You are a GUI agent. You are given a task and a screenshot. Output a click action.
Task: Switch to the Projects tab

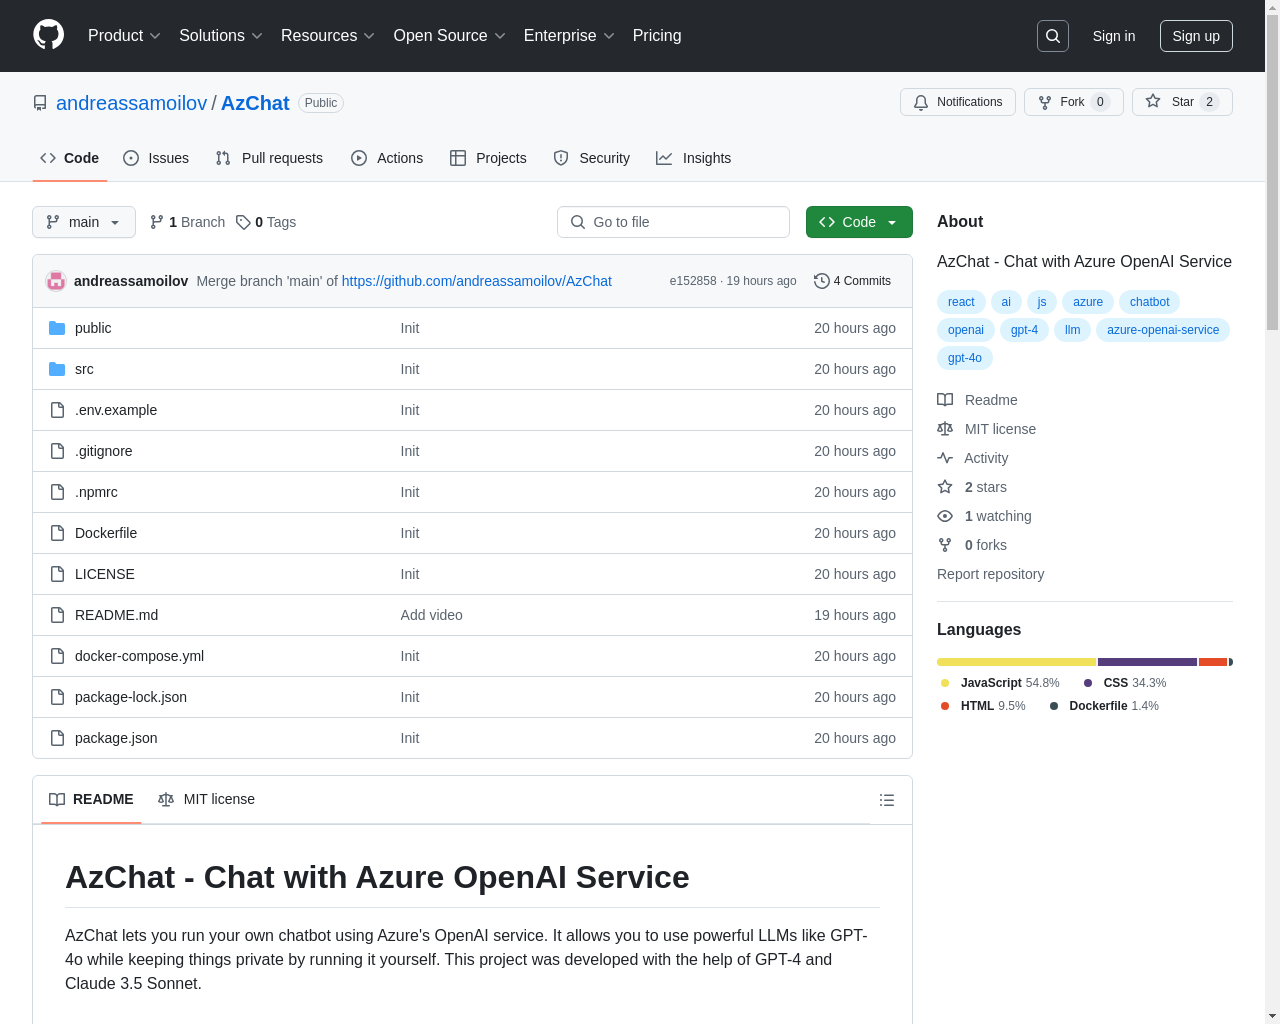(488, 158)
